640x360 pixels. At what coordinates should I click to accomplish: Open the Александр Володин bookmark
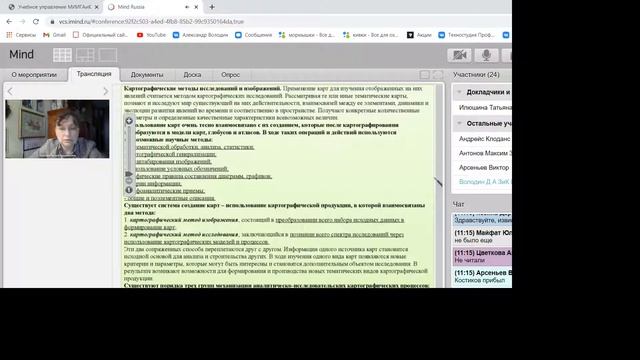coord(200,35)
